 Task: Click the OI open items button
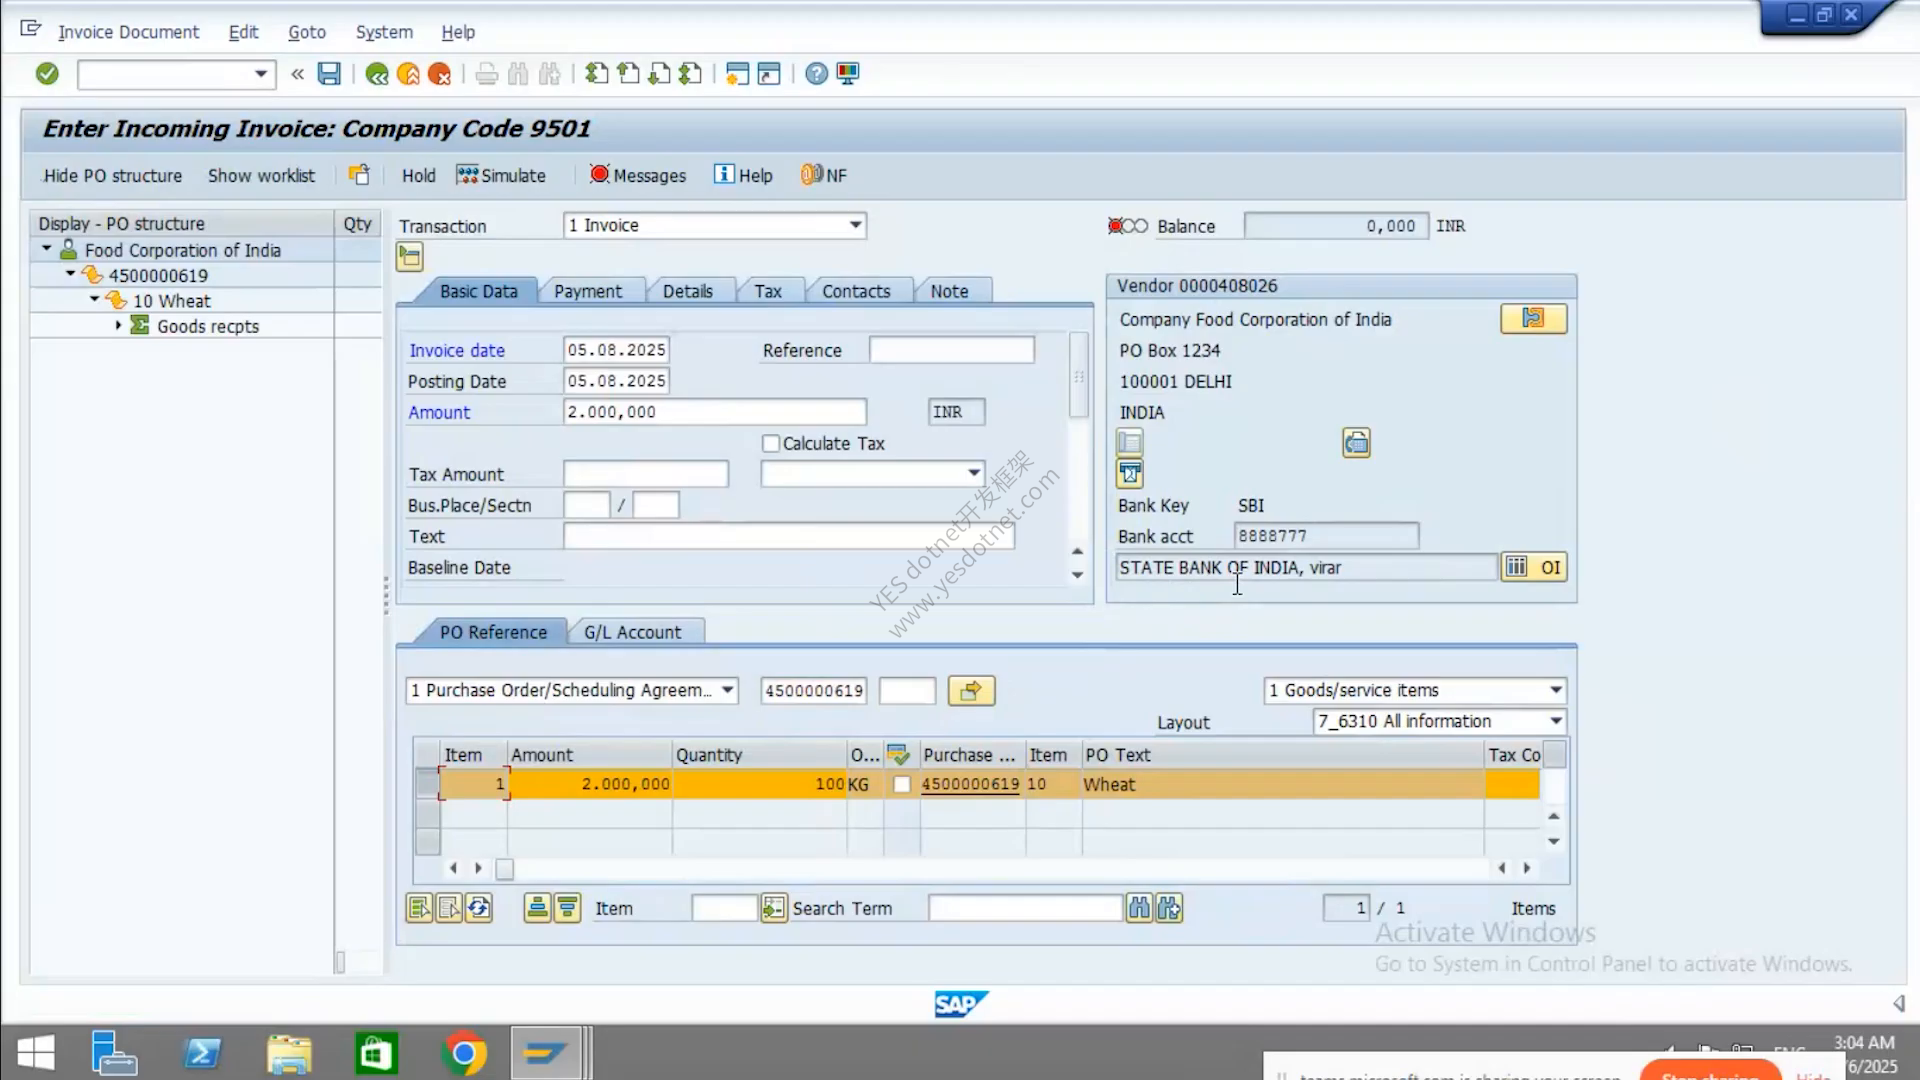(1550, 567)
